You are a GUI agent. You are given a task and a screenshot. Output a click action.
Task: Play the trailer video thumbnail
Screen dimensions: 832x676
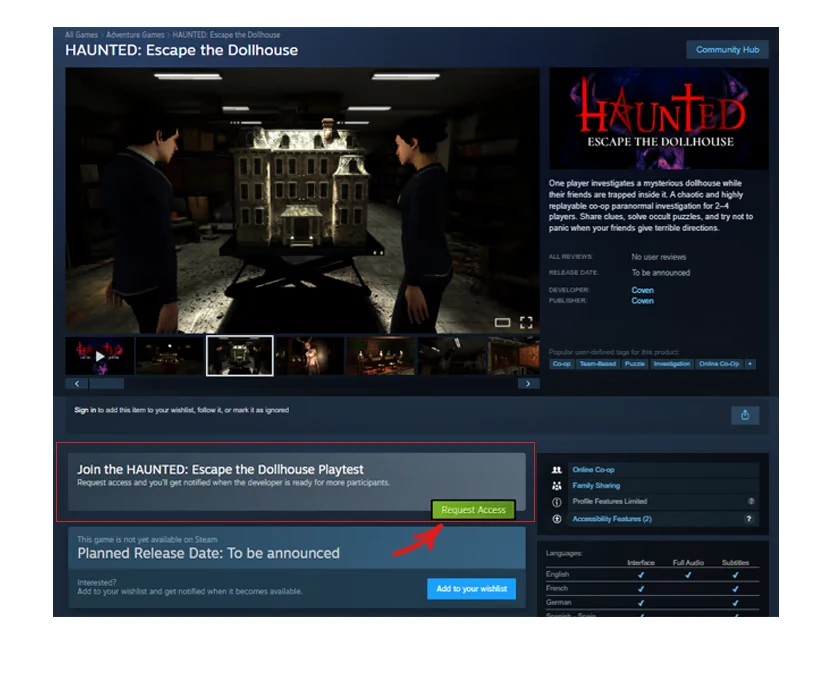coord(99,356)
